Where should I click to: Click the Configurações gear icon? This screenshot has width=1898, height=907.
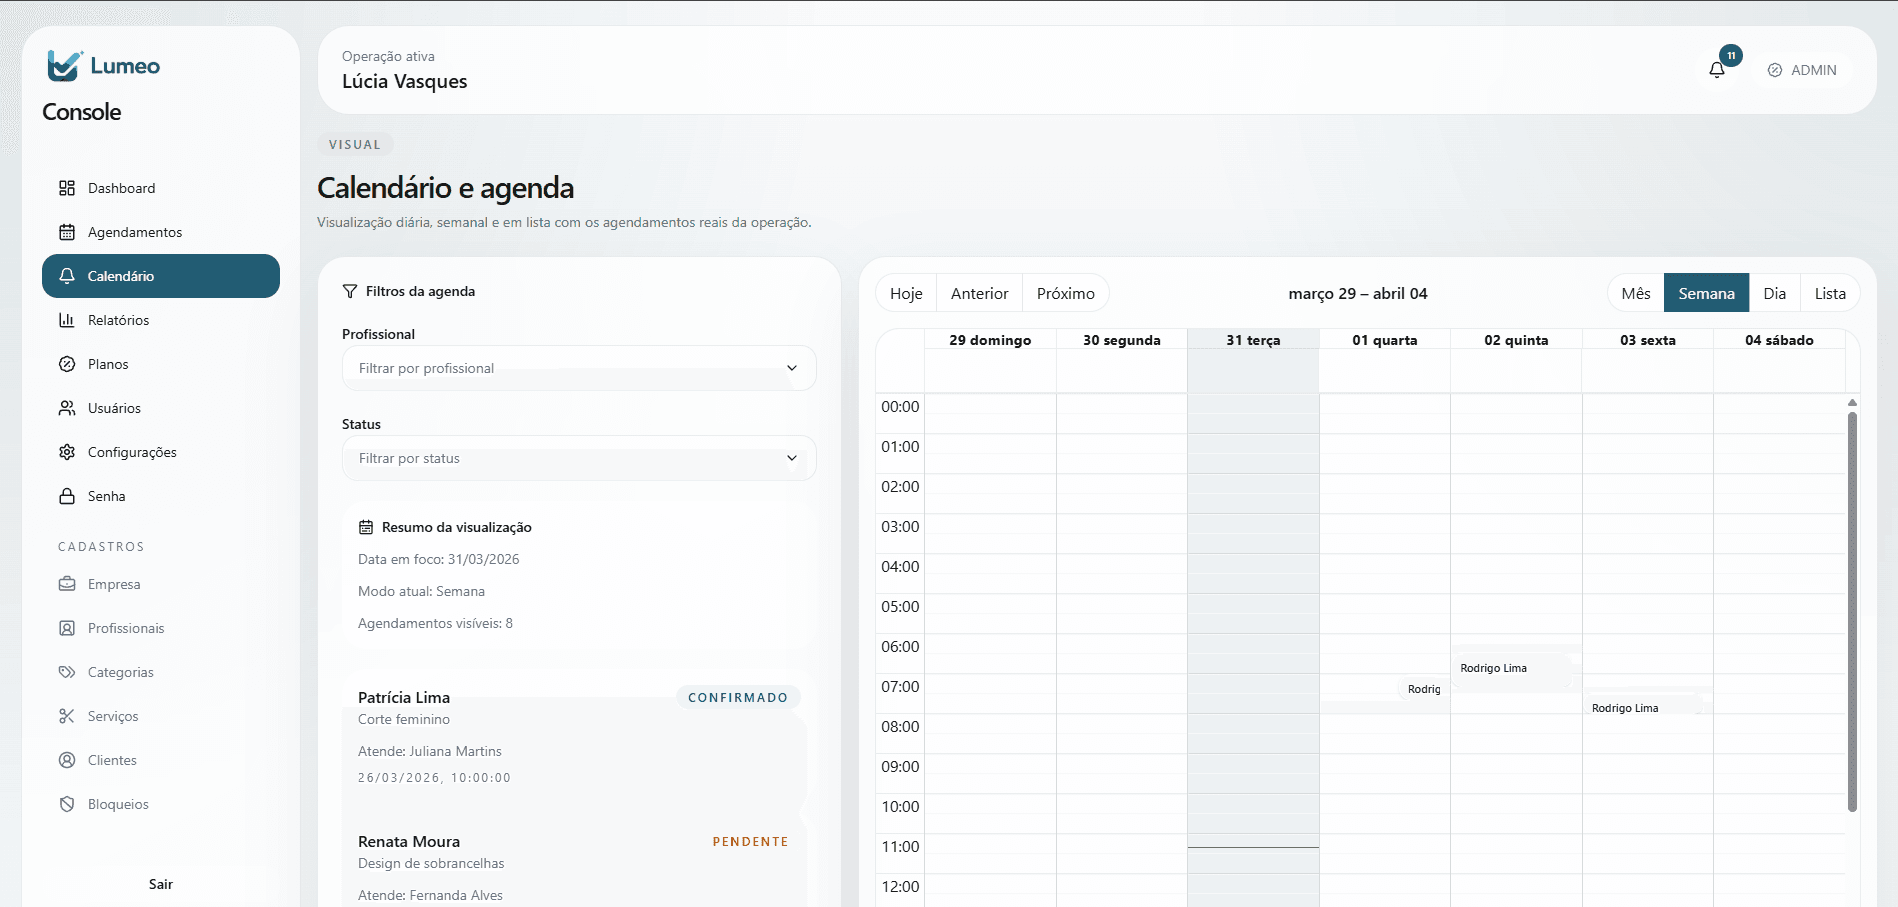[67, 452]
